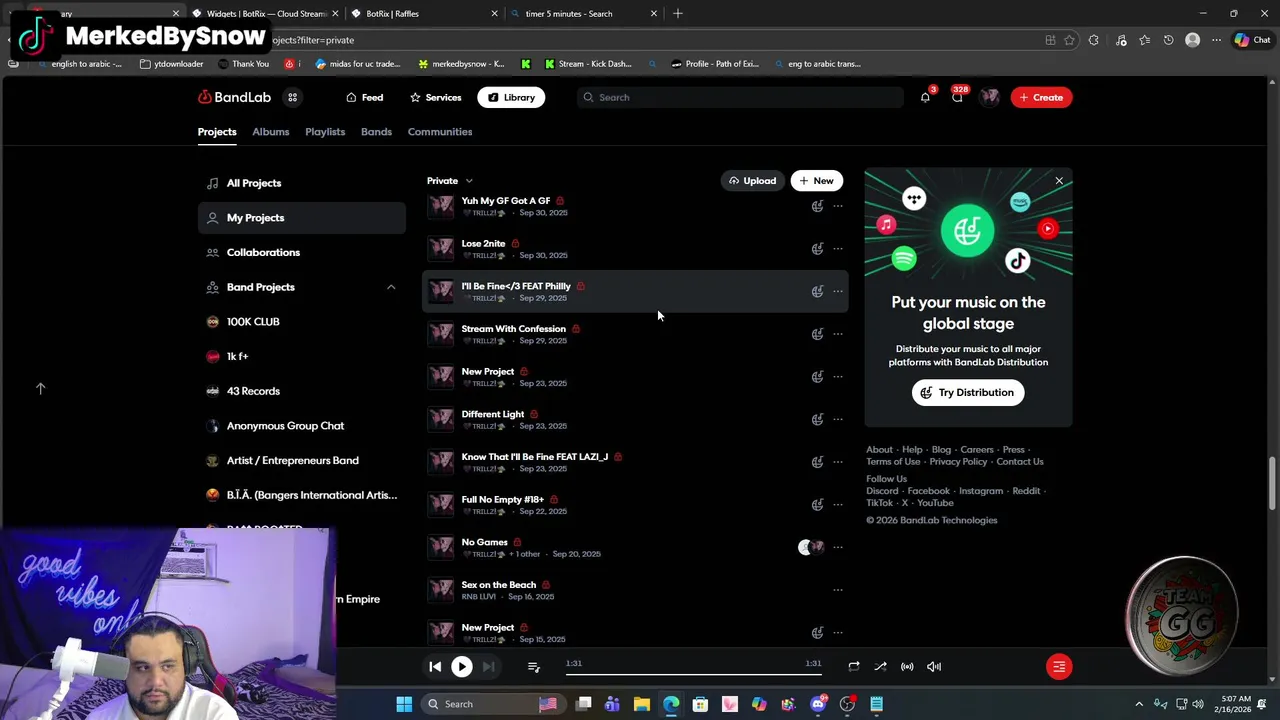
Task: Toggle the broadcast radio icon in player
Action: point(907,666)
